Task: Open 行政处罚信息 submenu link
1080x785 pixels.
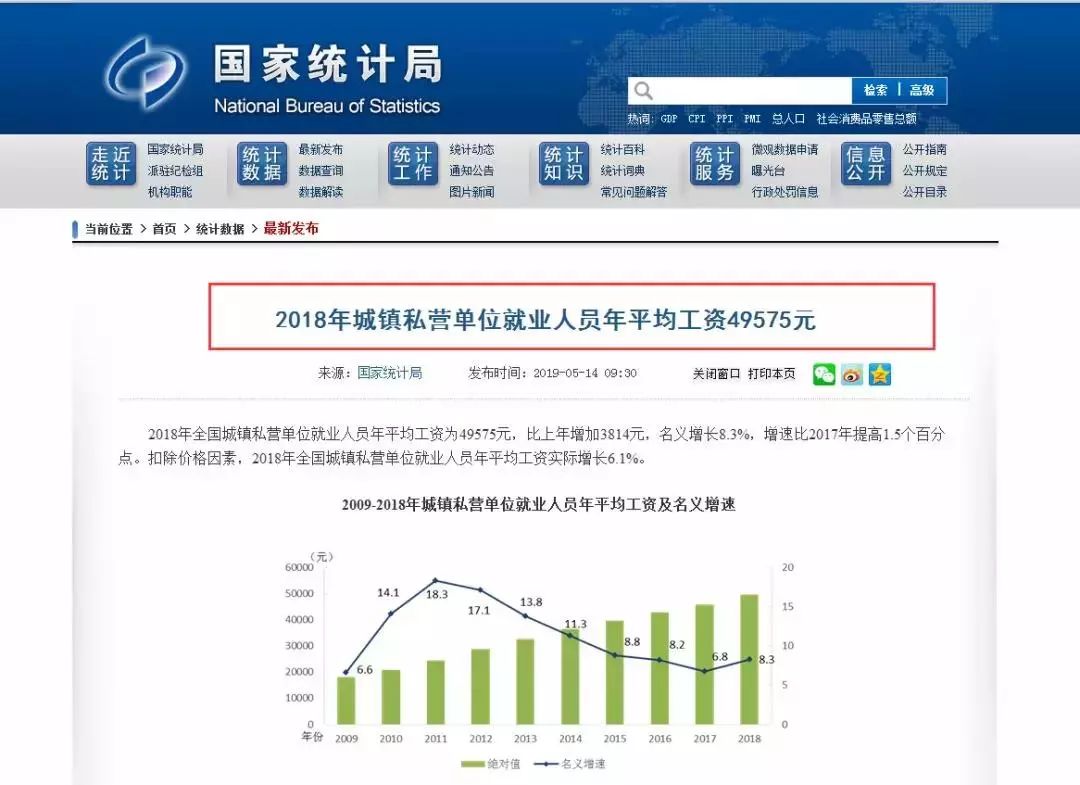Action: point(785,192)
